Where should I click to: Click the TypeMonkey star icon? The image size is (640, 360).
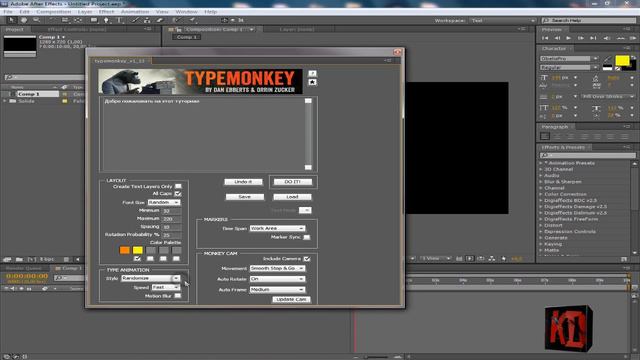312,82
